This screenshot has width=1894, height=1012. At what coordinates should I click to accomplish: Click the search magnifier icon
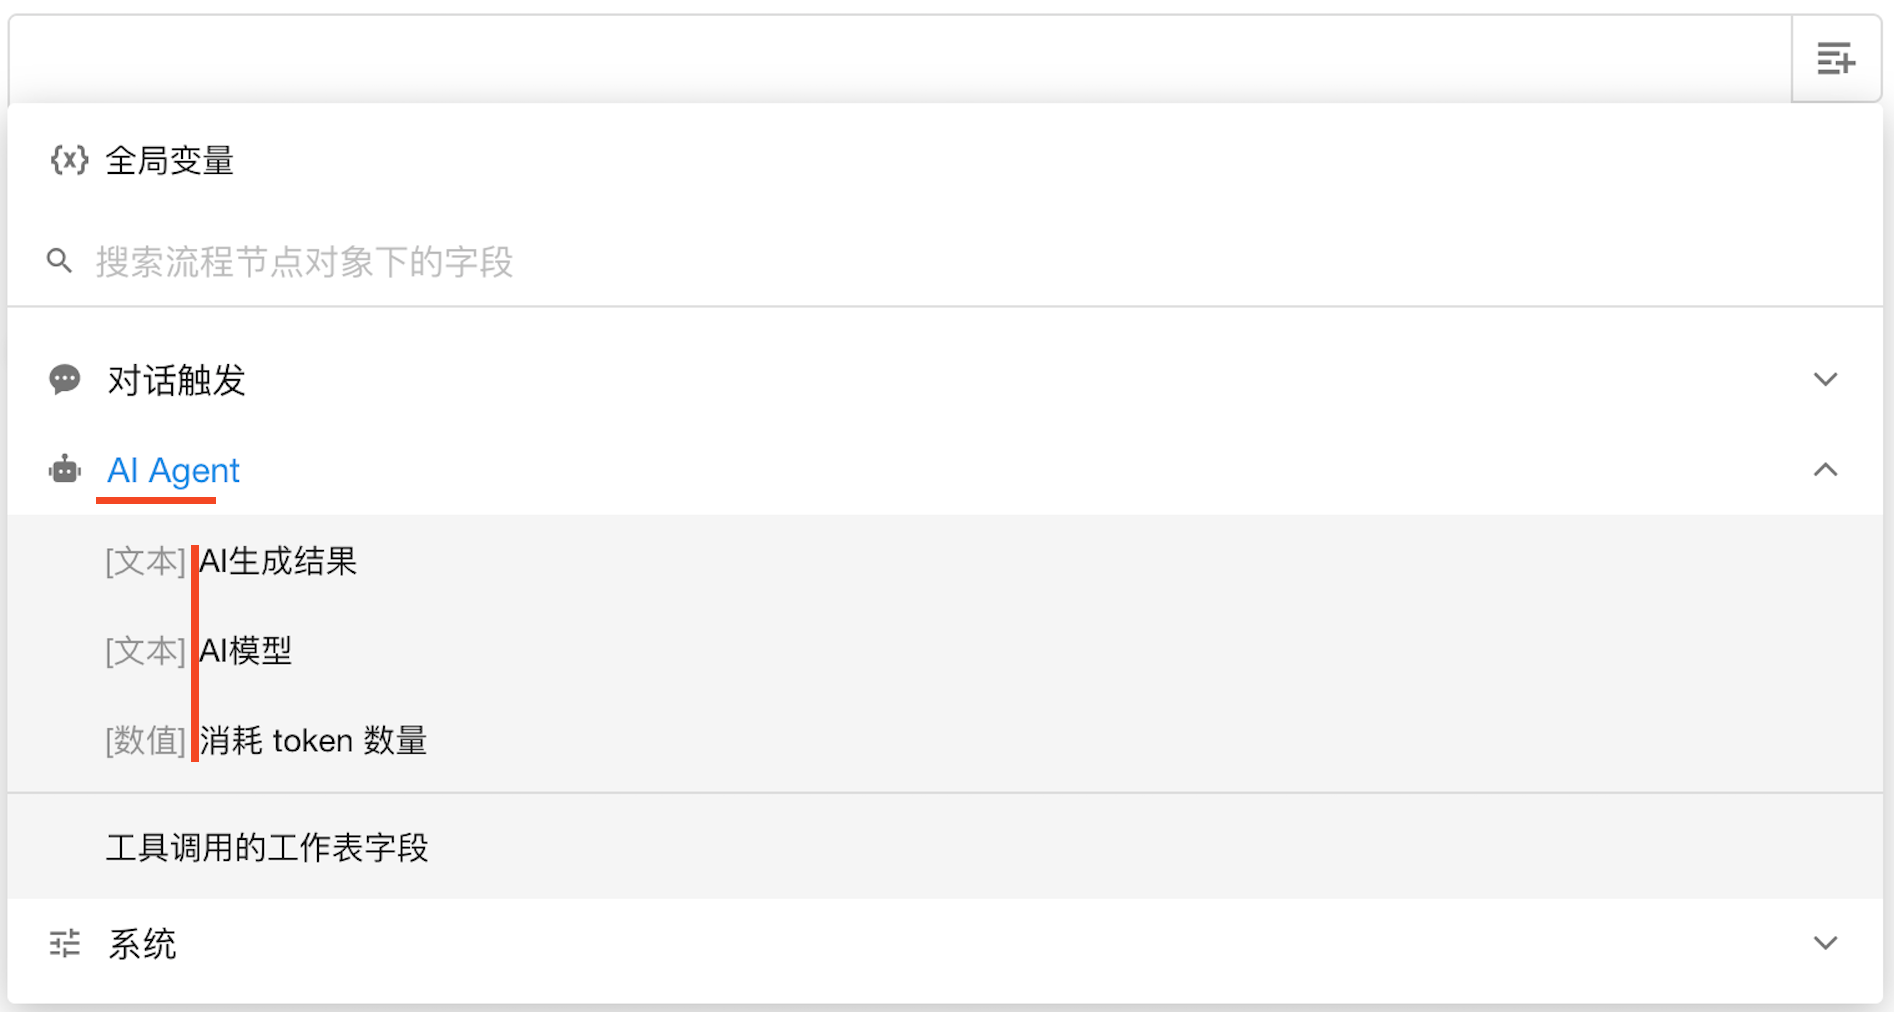(59, 262)
